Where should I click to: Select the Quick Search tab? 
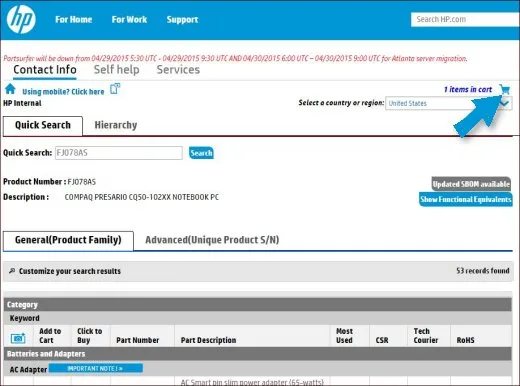(x=43, y=125)
